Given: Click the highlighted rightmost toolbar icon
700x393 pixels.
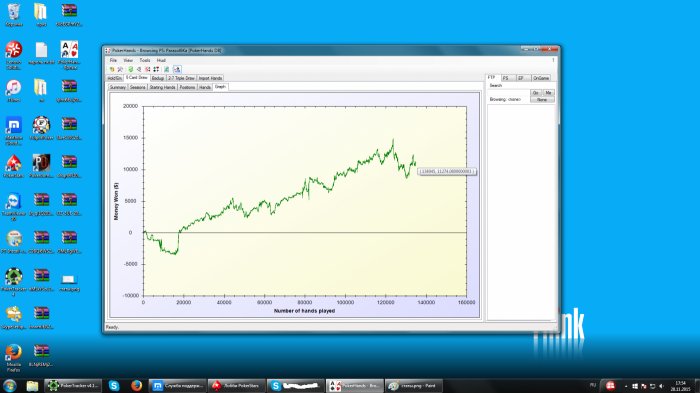Looking at the screenshot, I should (177, 69).
